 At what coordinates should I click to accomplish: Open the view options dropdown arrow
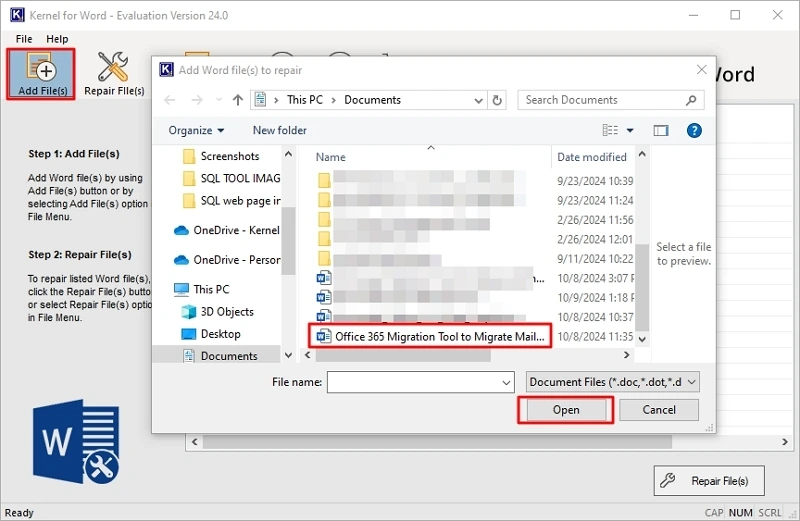tap(630, 131)
